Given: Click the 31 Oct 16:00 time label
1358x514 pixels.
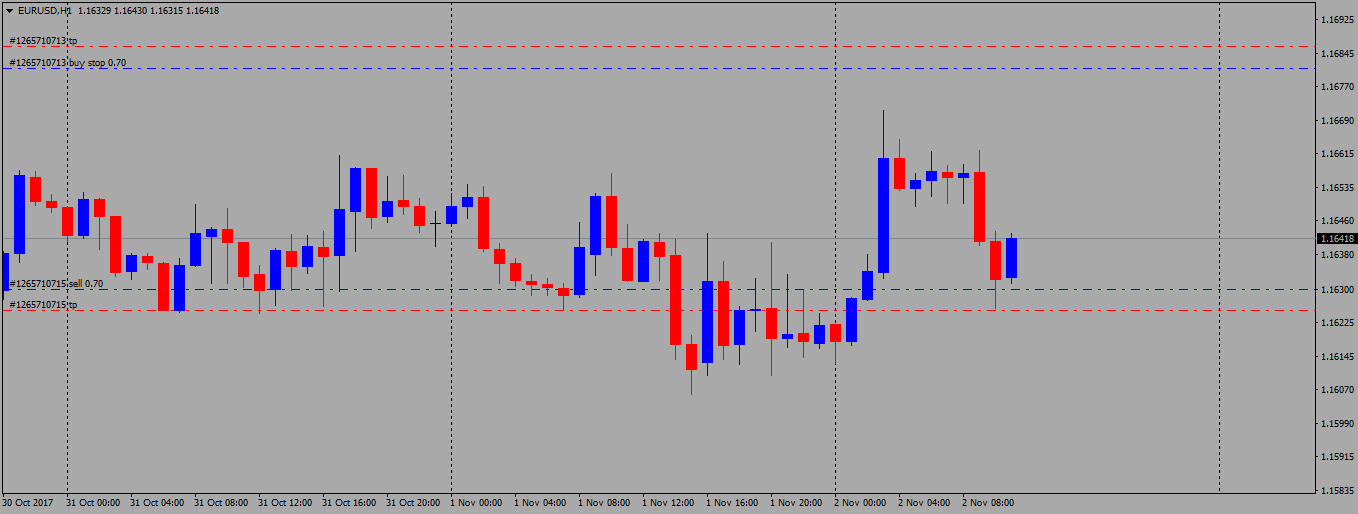Looking at the screenshot, I should pos(349,503).
